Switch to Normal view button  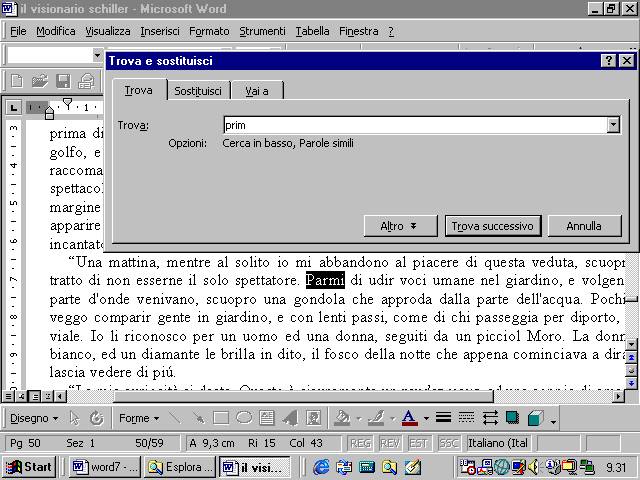(8, 396)
